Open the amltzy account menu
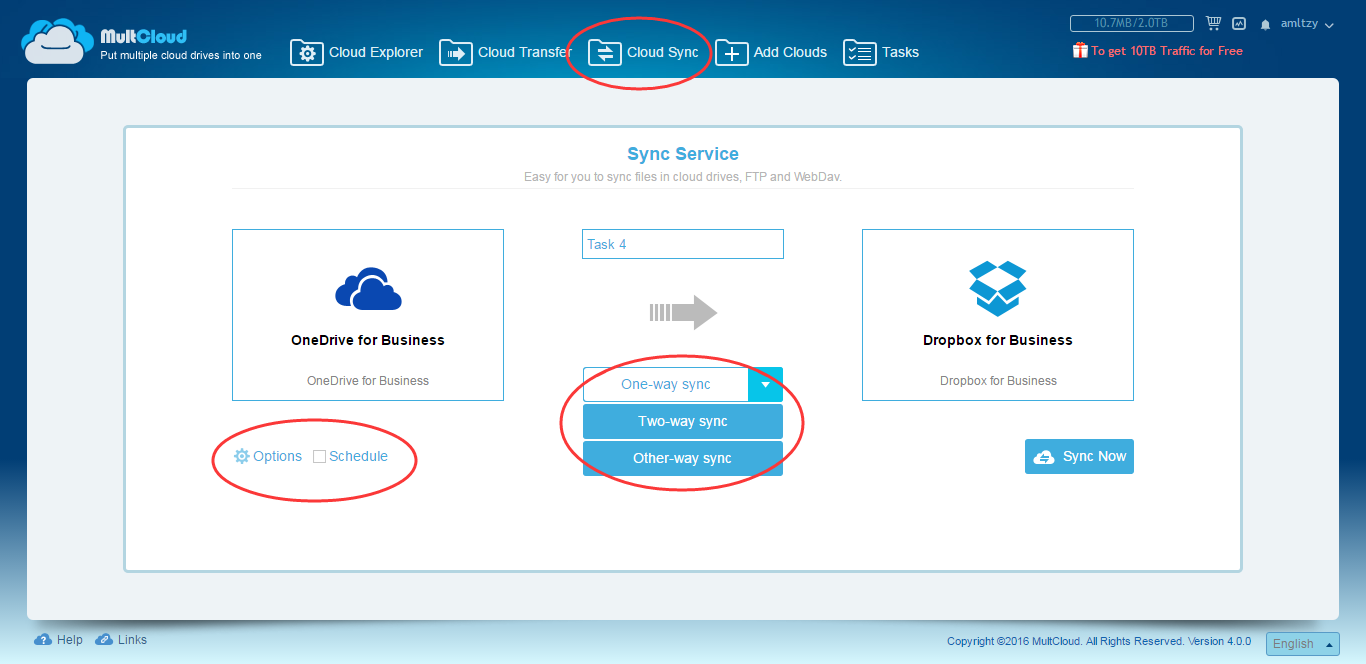The height and width of the screenshot is (664, 1366). coord(1307,24)
